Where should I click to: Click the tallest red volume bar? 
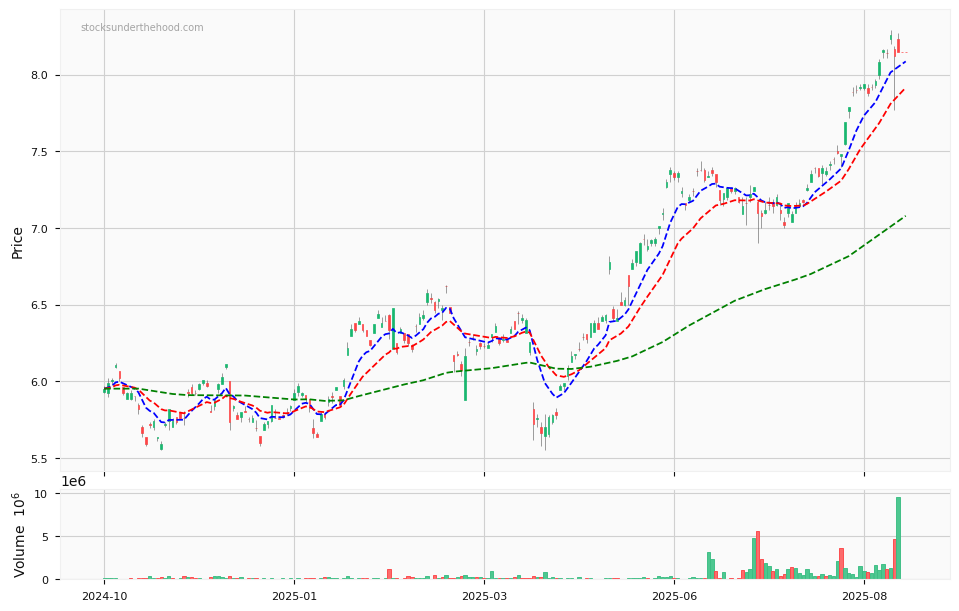pyautogui.click(x=758, y=555)
